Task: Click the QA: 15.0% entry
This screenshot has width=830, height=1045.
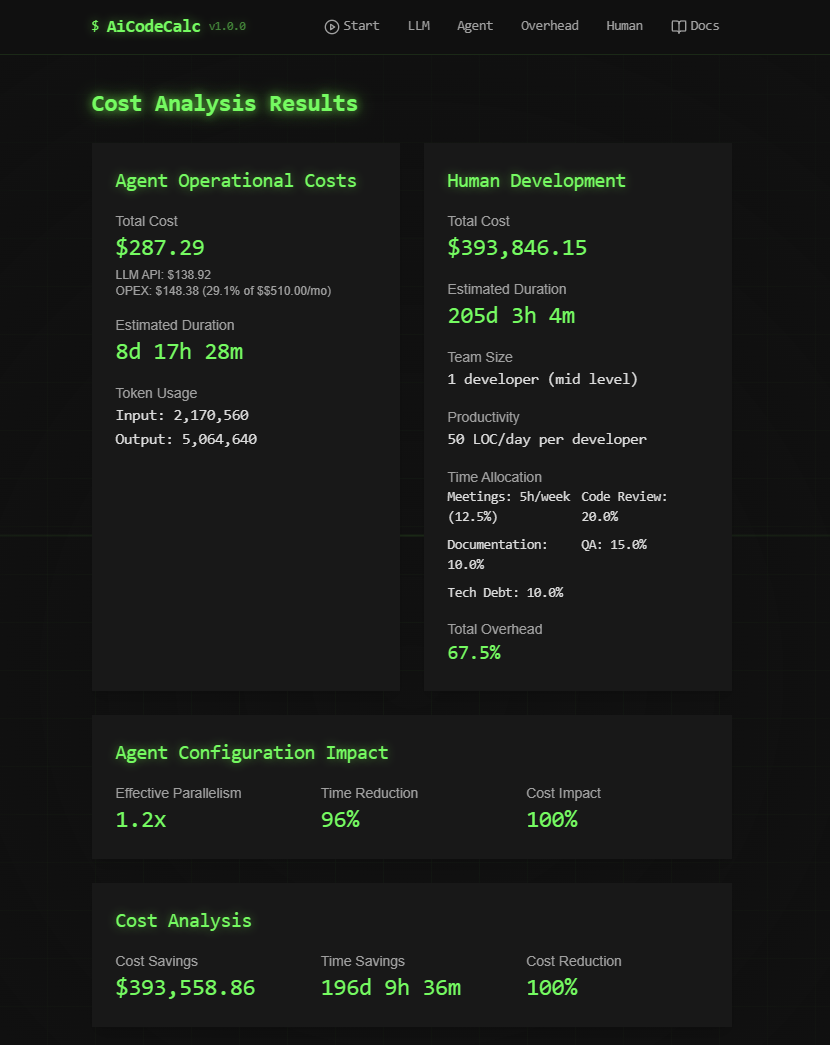Action: click(x=614, y=544)
